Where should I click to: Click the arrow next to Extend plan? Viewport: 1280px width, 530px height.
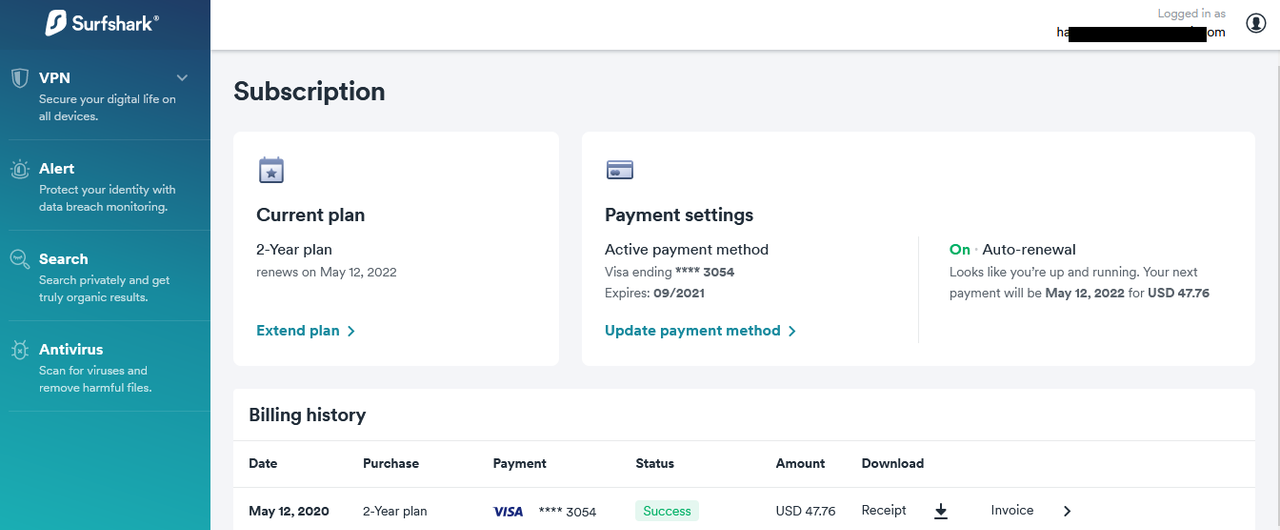(351, 331)
